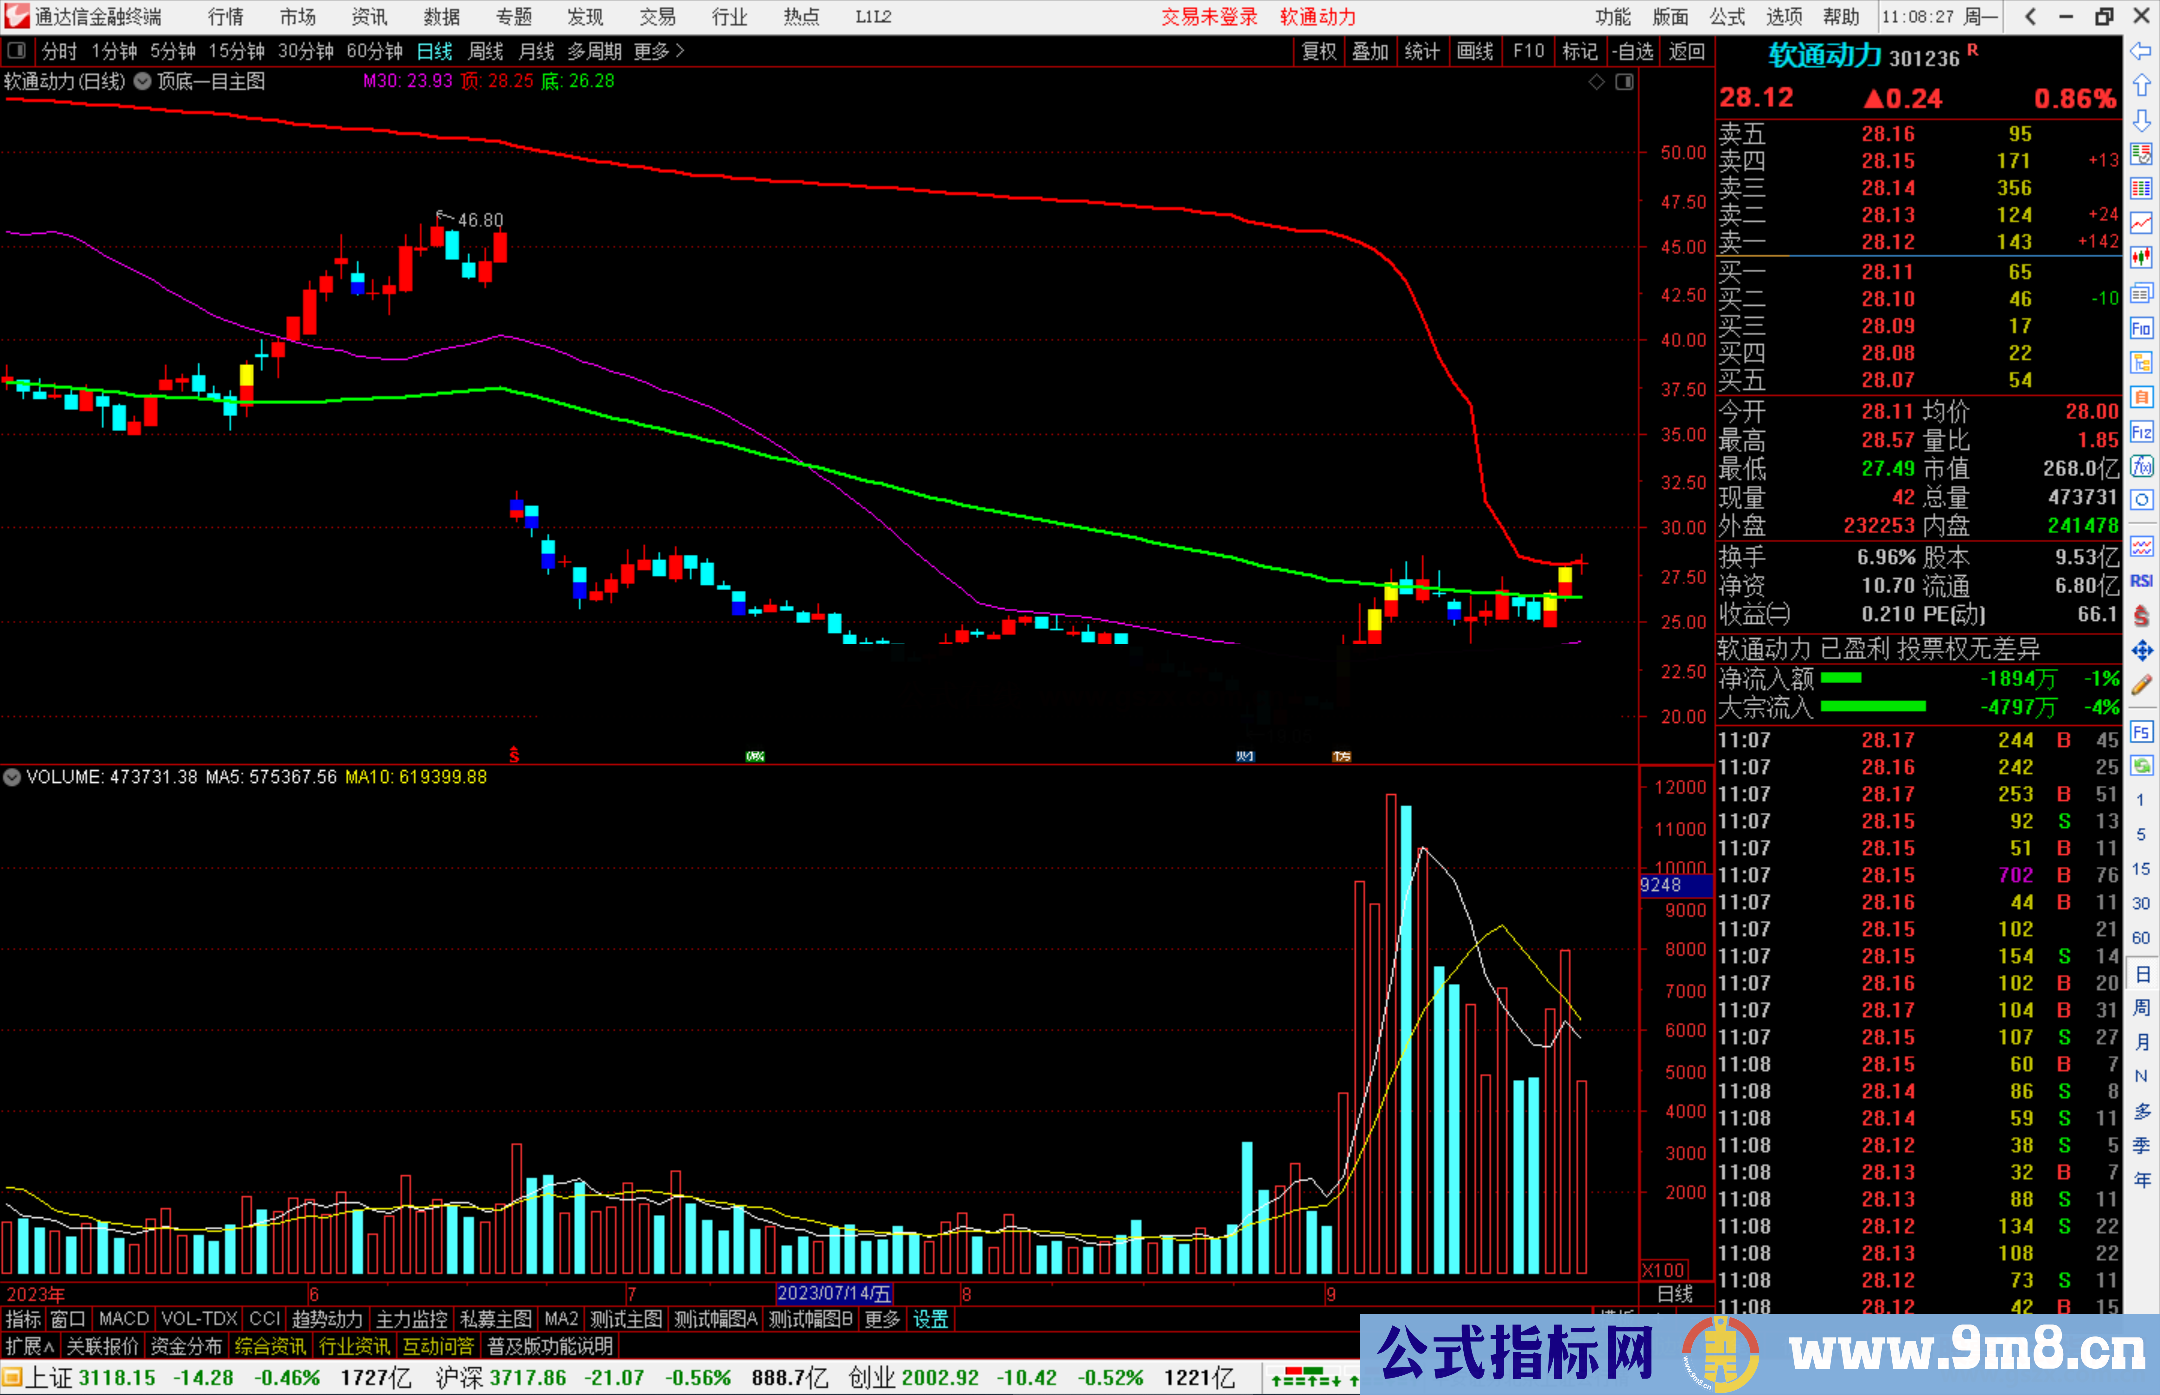Click the F10 info sidebar icon
Viewport: 2160px width, 1395px height.
(x=2140, y=328)
